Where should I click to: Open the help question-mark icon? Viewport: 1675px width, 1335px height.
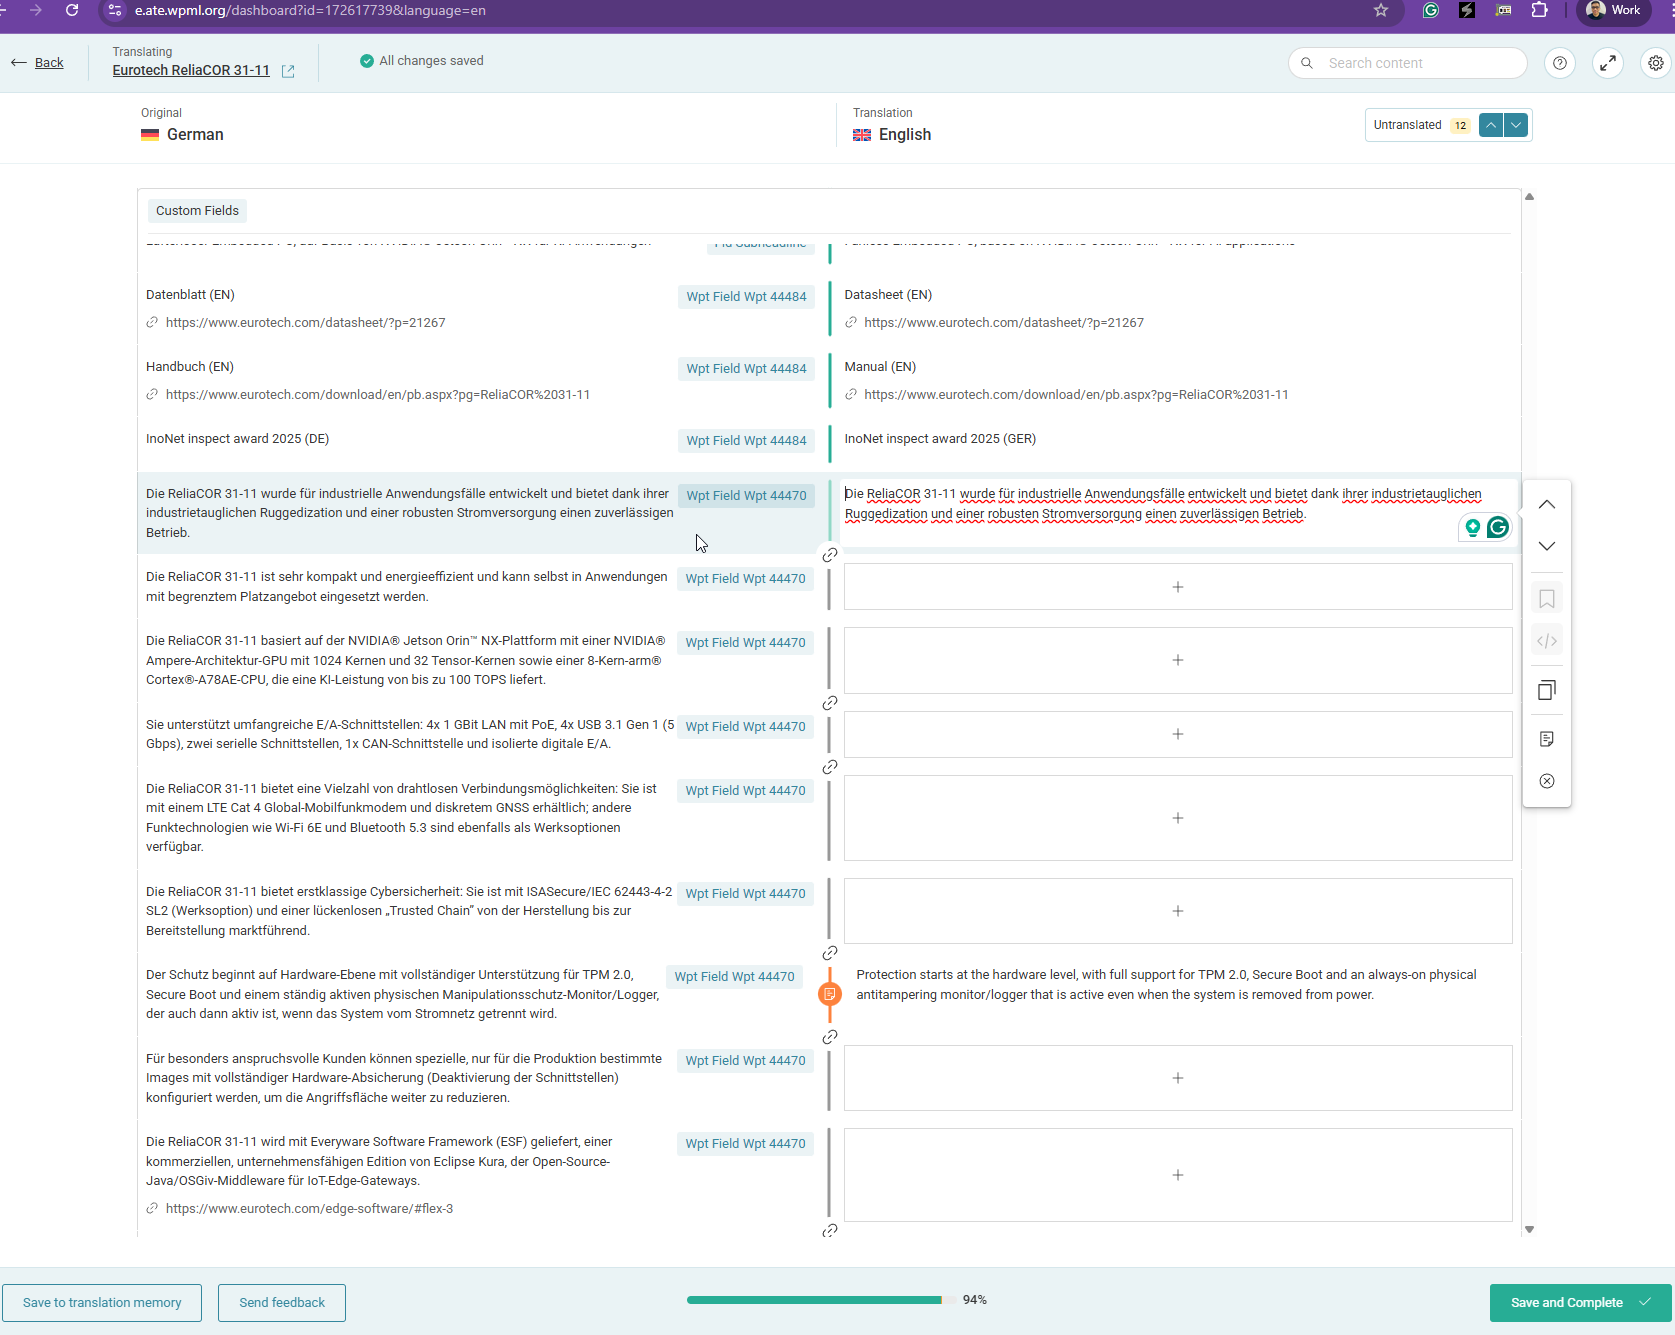point(1559,63)
